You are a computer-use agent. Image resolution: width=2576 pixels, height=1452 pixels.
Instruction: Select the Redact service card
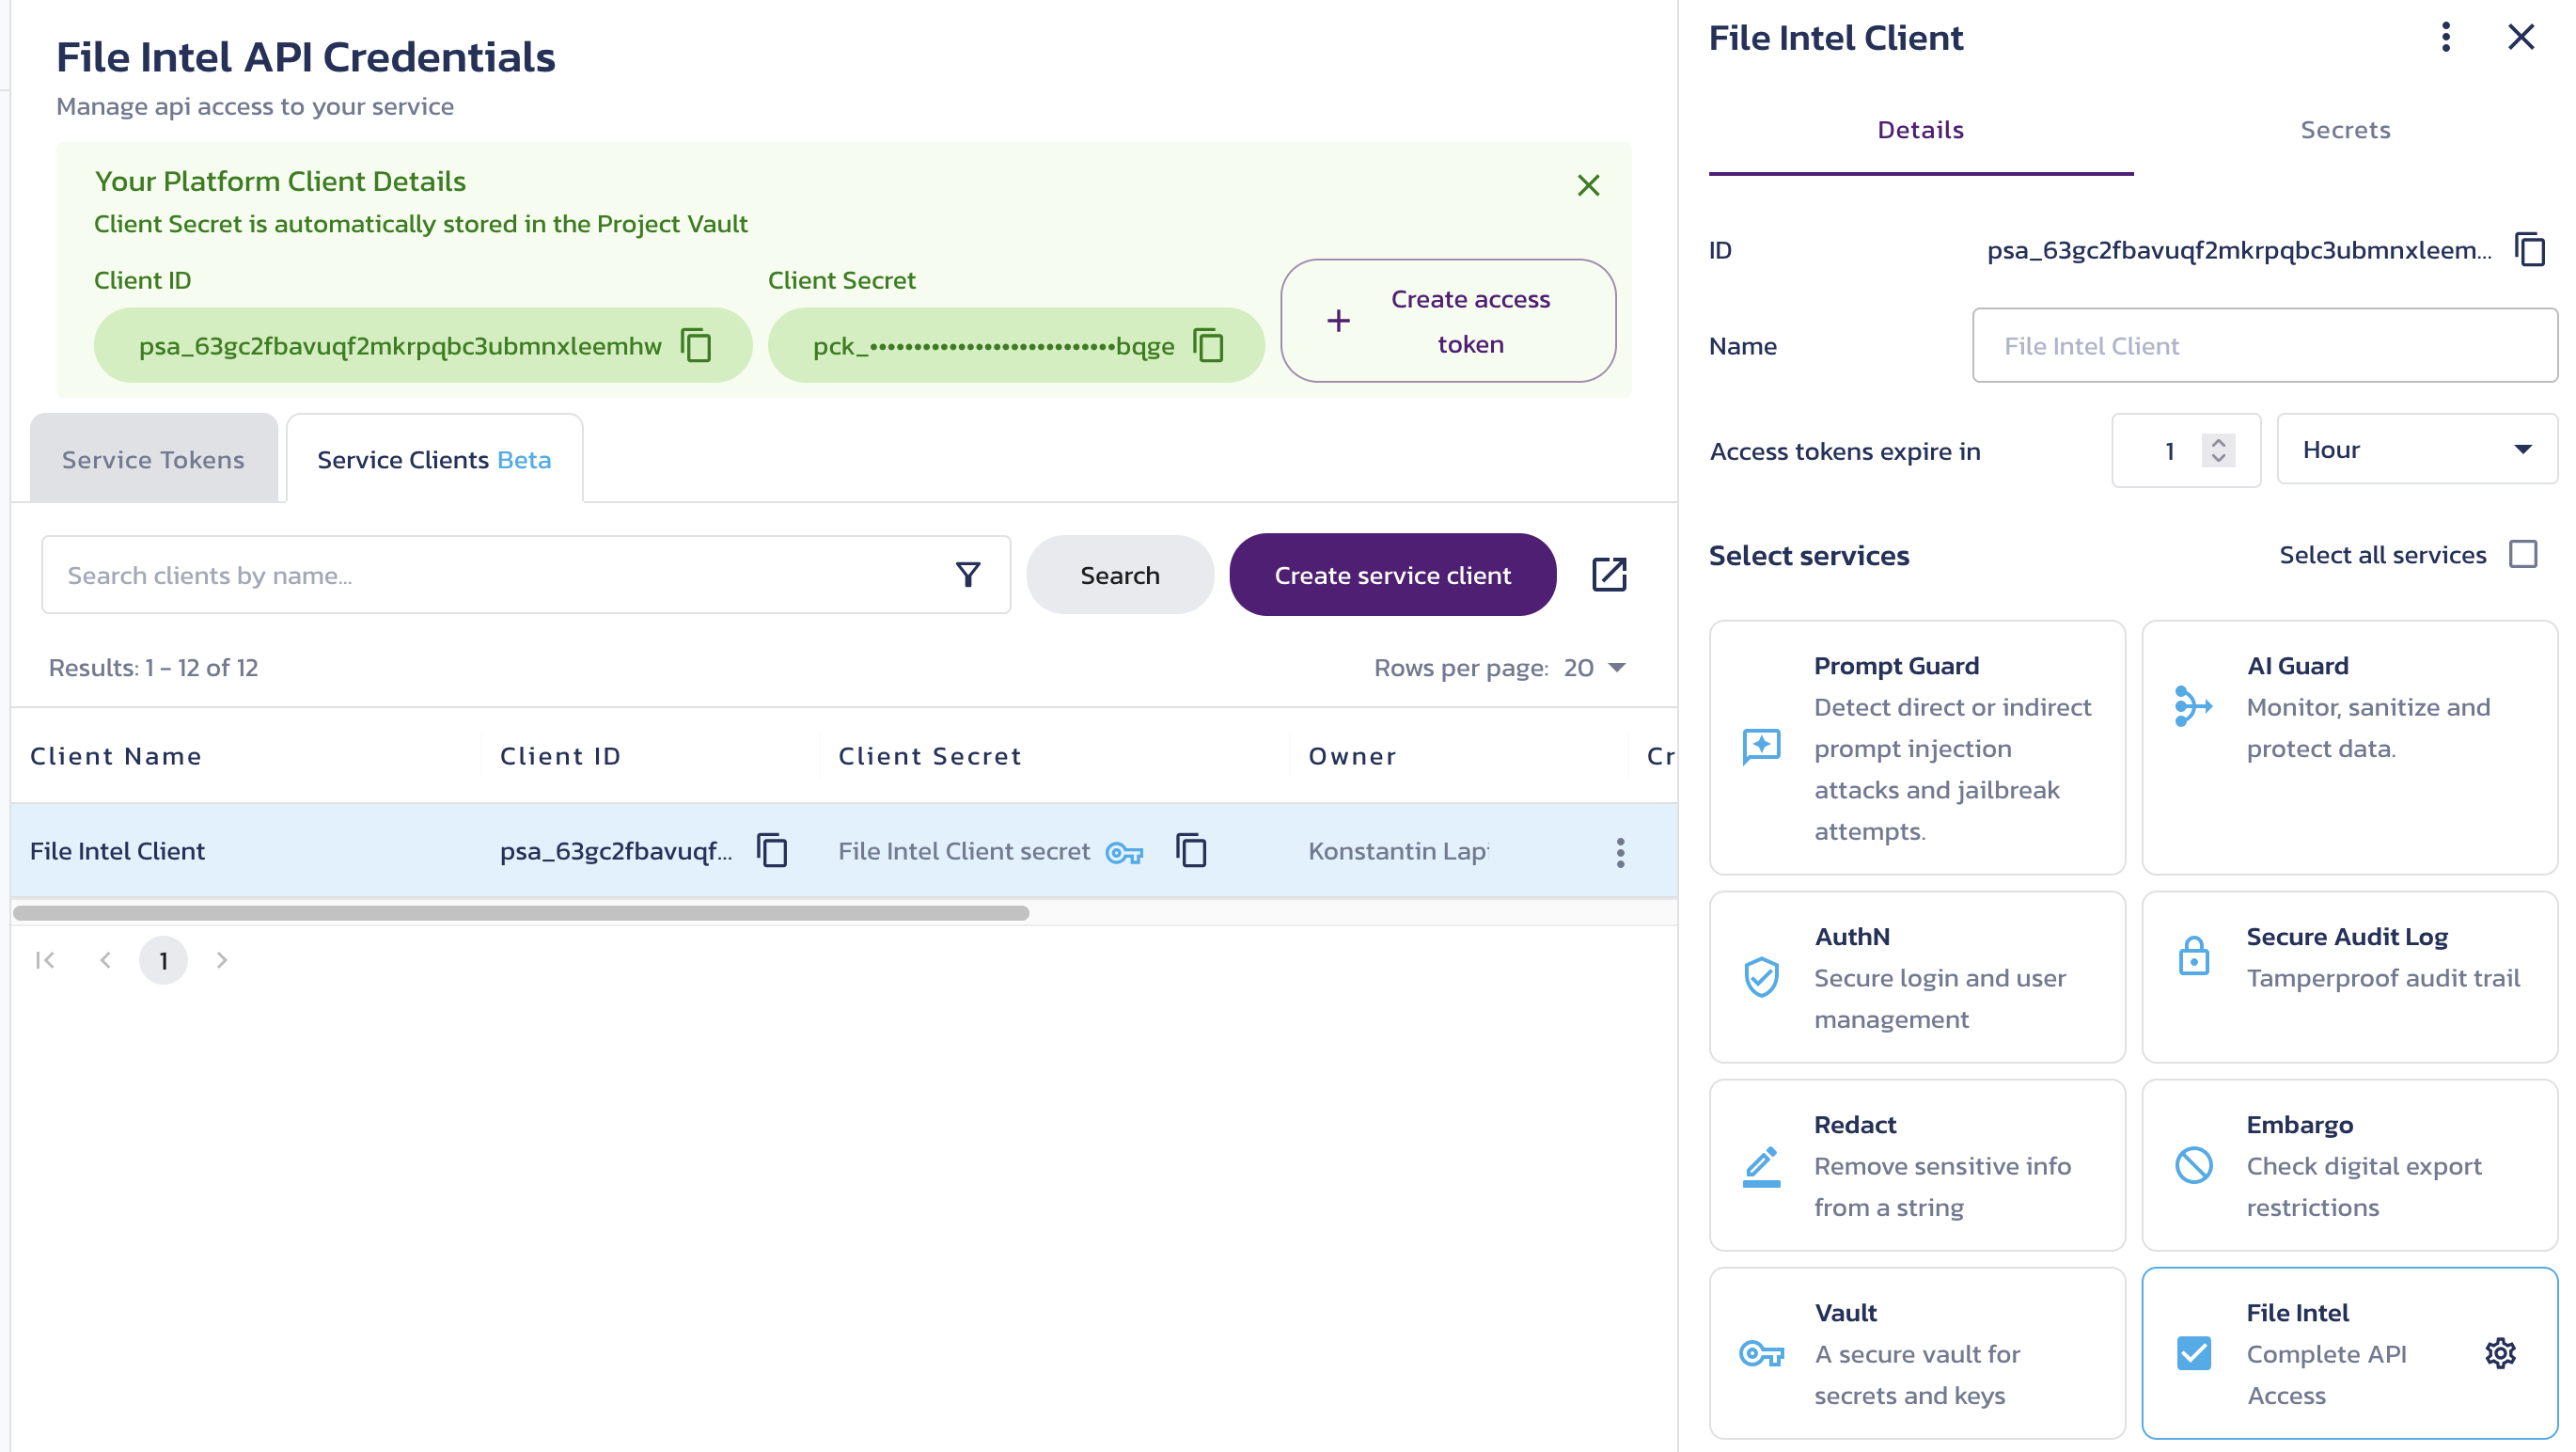tap(1917, 1166)
